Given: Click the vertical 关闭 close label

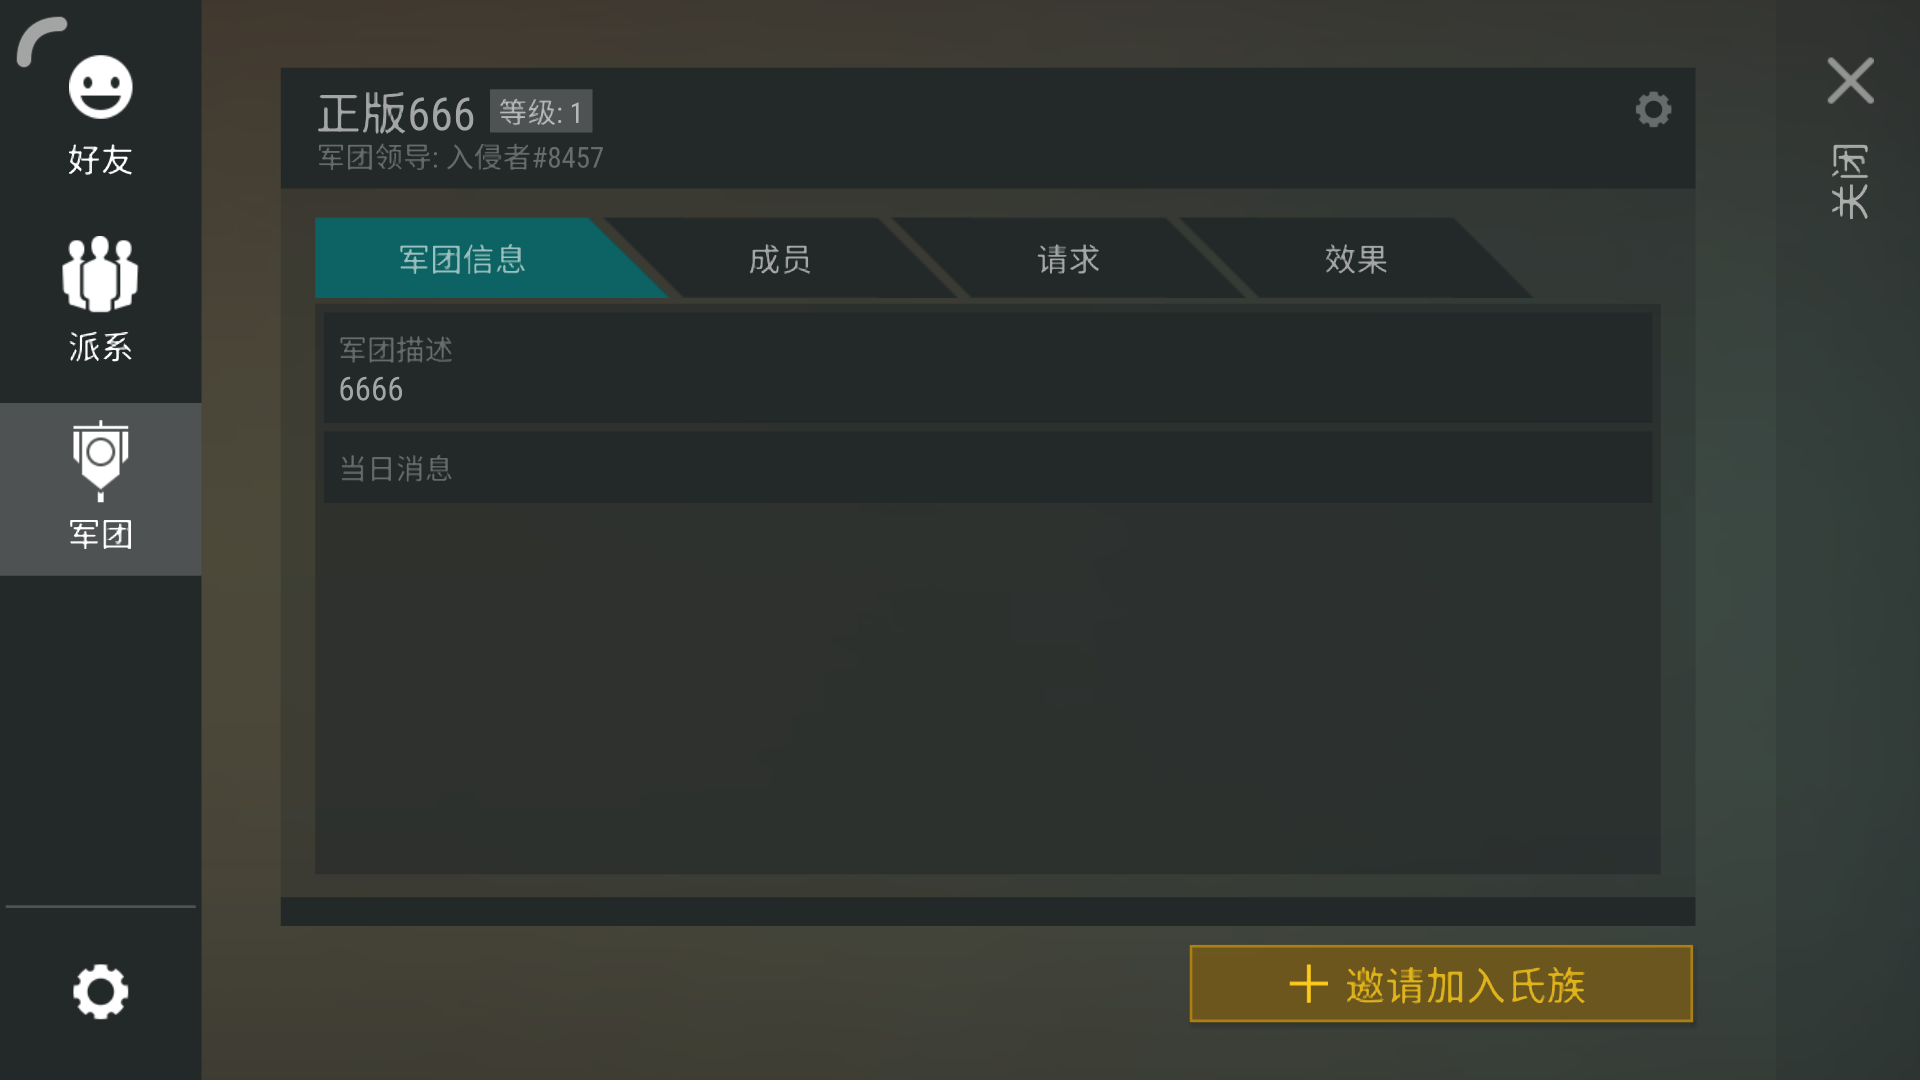Looking at the screenshot, I should [1850, 181].
